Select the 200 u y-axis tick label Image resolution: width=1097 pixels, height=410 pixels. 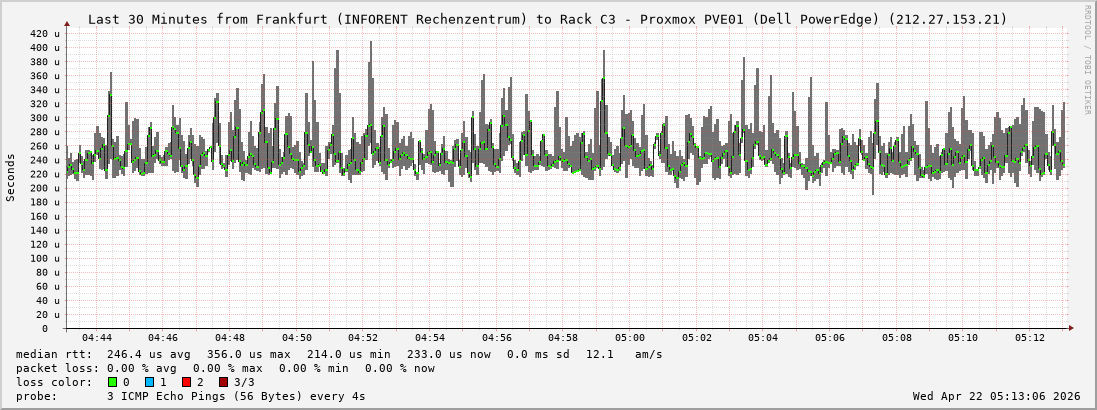coord(46,188)
